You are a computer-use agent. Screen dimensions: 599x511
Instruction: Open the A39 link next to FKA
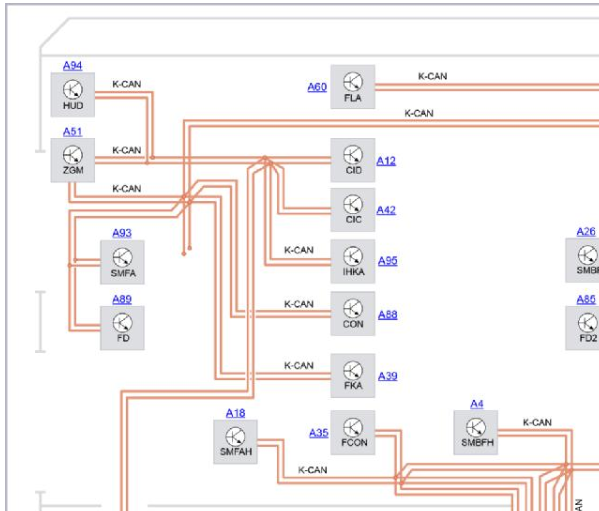[x=387, y=376]
